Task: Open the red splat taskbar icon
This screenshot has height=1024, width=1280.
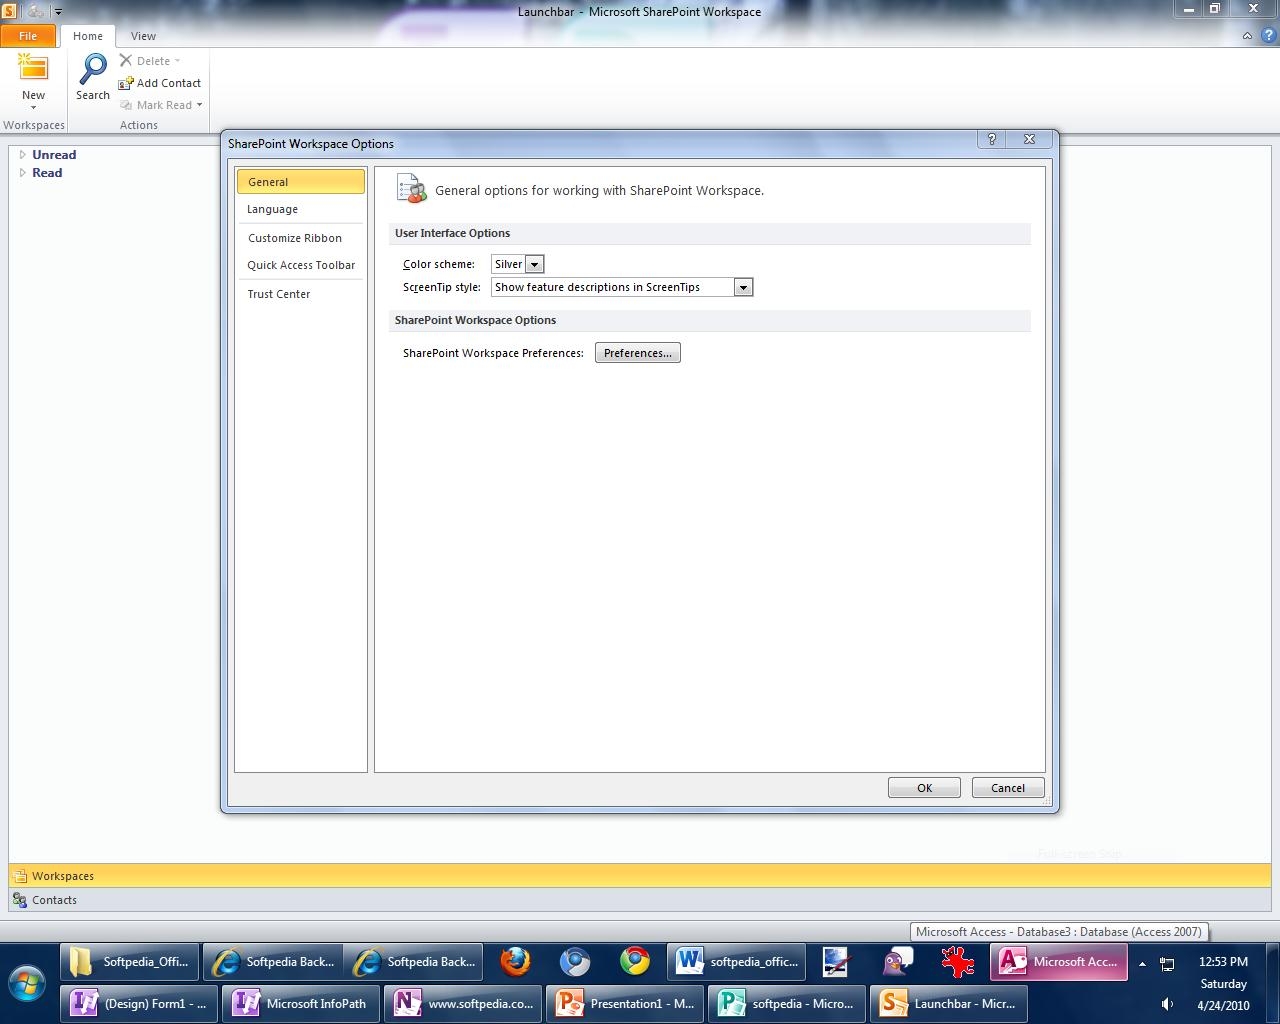Action: tap(957, 962)
